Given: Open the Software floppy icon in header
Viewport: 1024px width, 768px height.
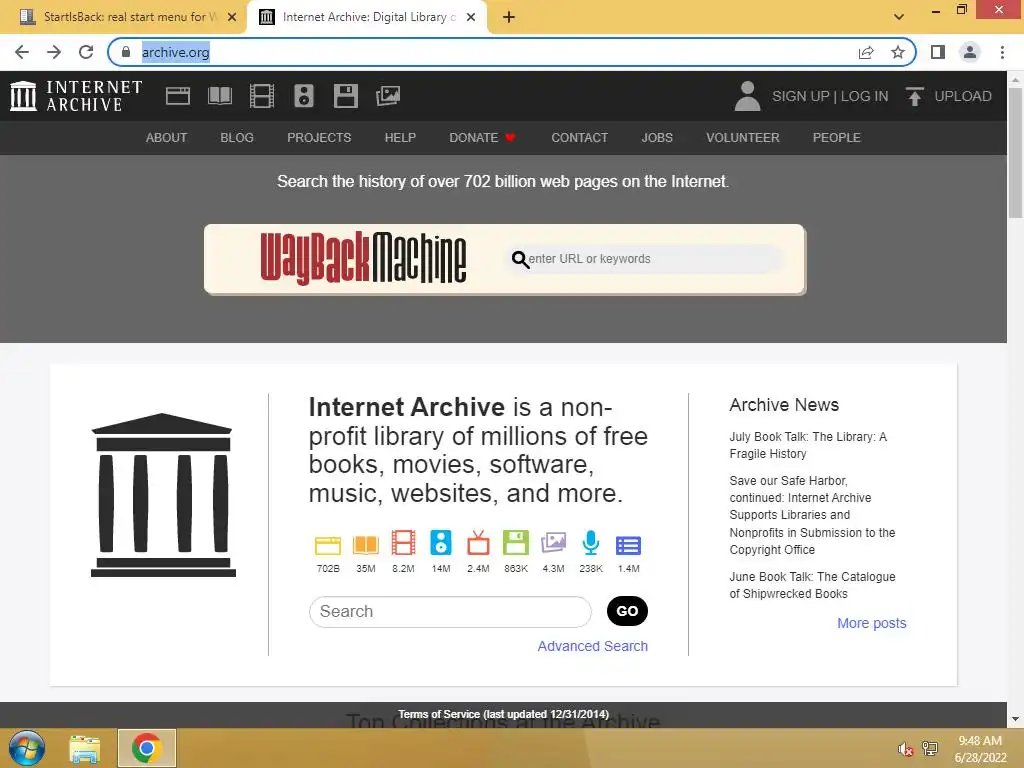Looking at the screenshot, I should click(x=345, y=96).
